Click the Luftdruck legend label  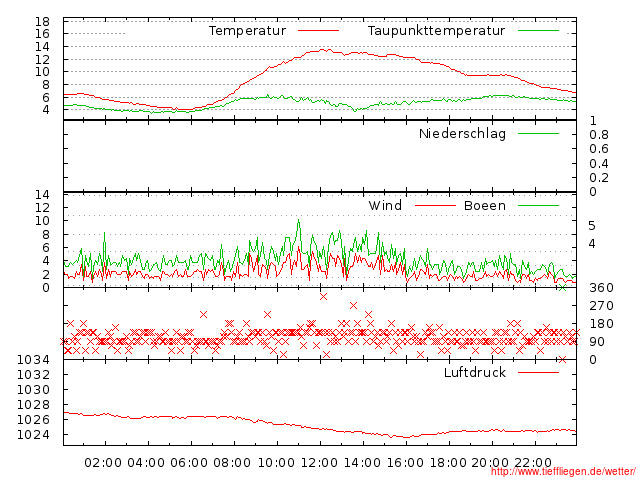click(475, 372)
